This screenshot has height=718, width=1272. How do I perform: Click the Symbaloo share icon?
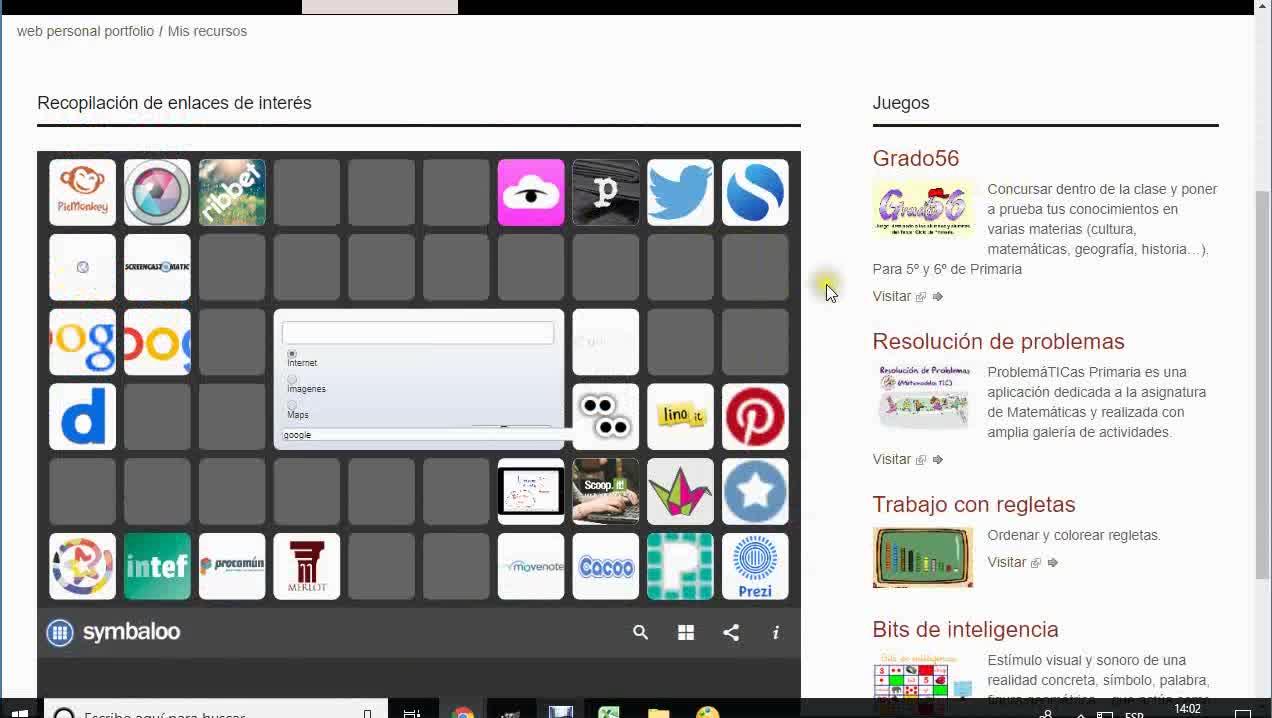tap(731, 632)
